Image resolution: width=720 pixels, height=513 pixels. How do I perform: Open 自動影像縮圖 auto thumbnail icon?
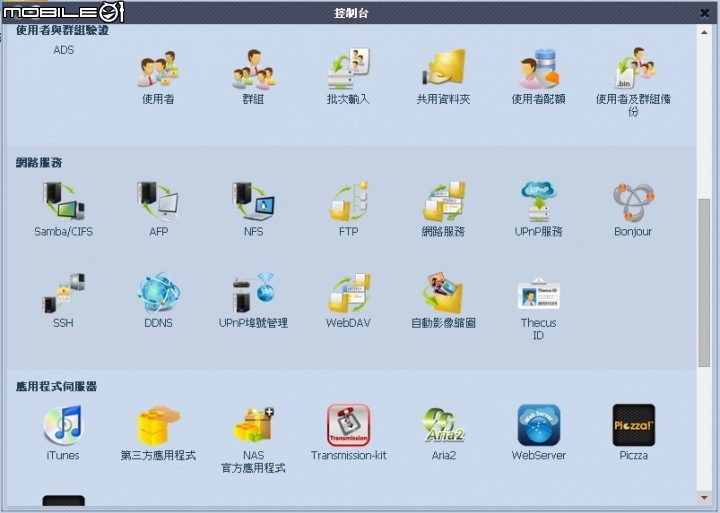pos(444,292)
